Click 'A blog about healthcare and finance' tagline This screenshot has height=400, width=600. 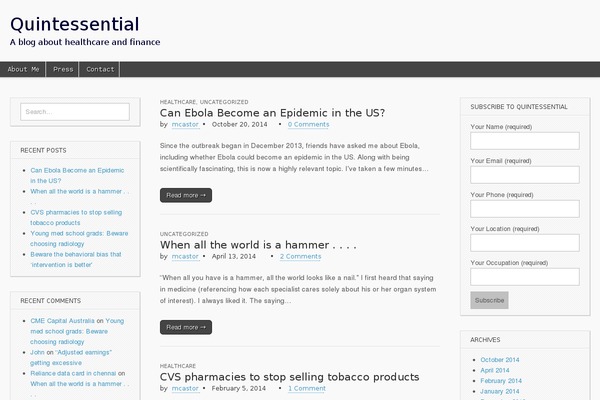[85, 42]
